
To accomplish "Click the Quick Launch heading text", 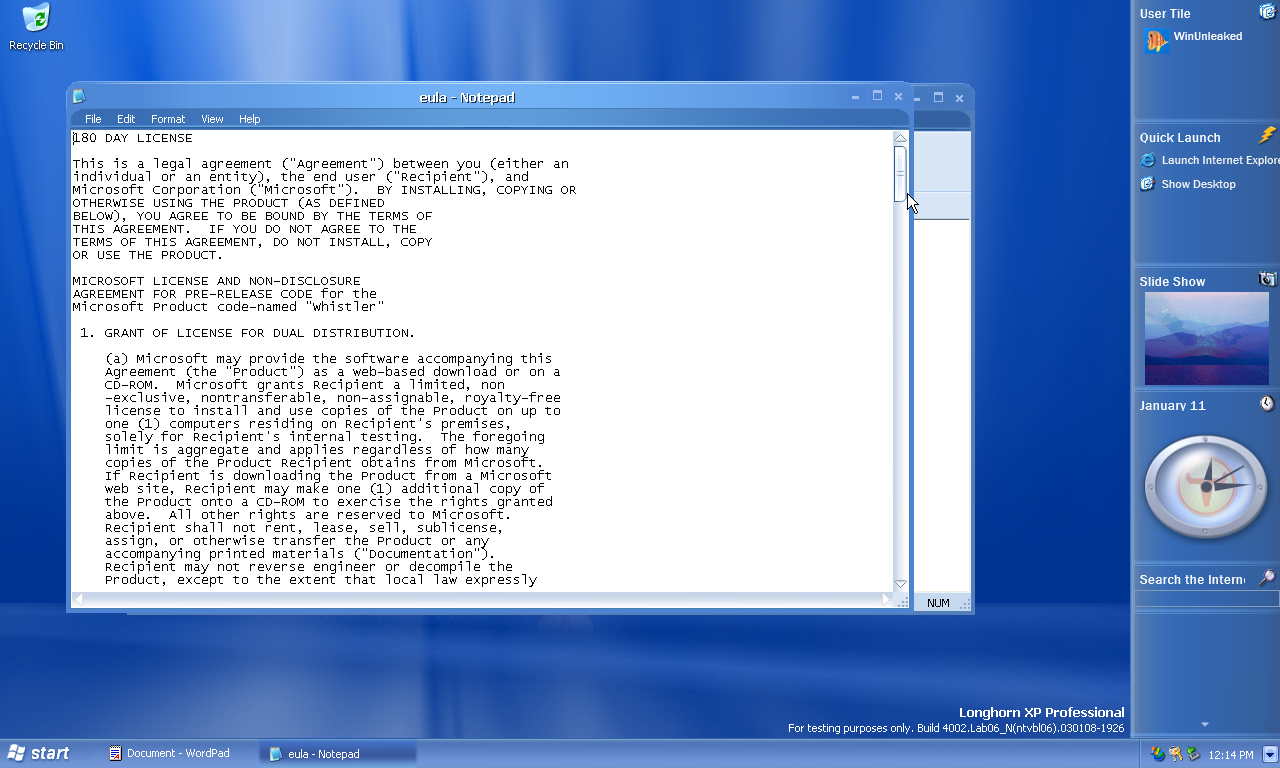I will pyautogui.click(x=1180, y=138).
